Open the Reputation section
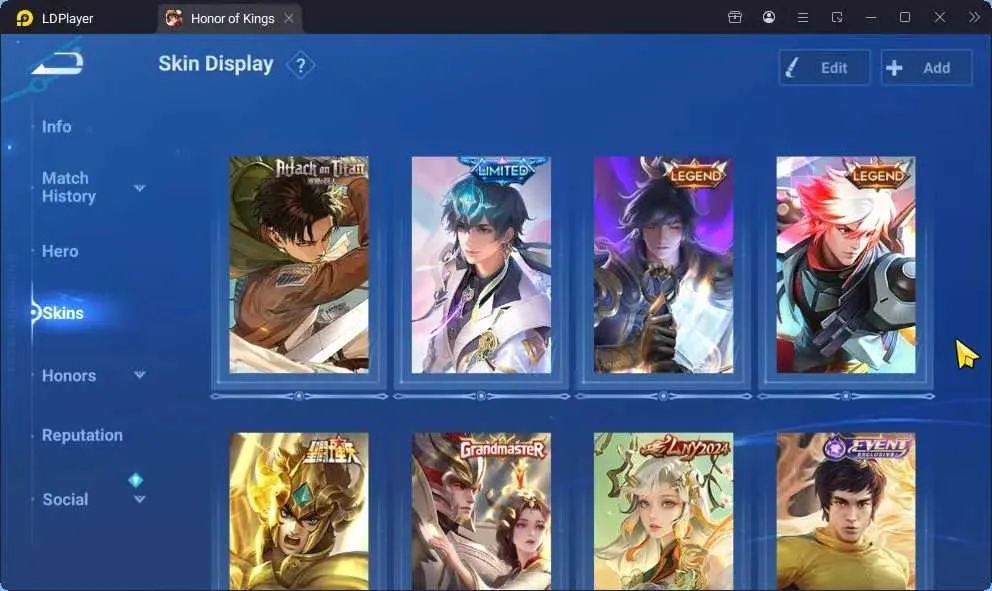Image resolution: width=992 pixels, height=591 pixels. pyautogui.click(x=82, y=435)
